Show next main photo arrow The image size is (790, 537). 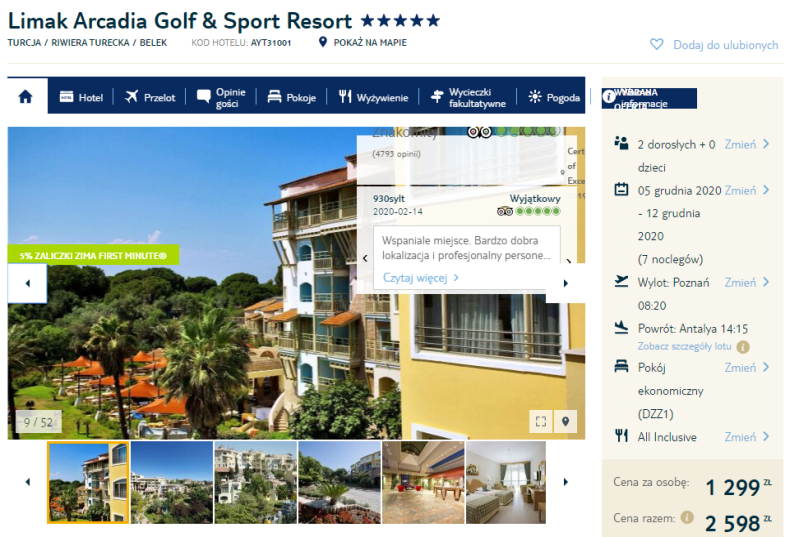coord(565,283)
